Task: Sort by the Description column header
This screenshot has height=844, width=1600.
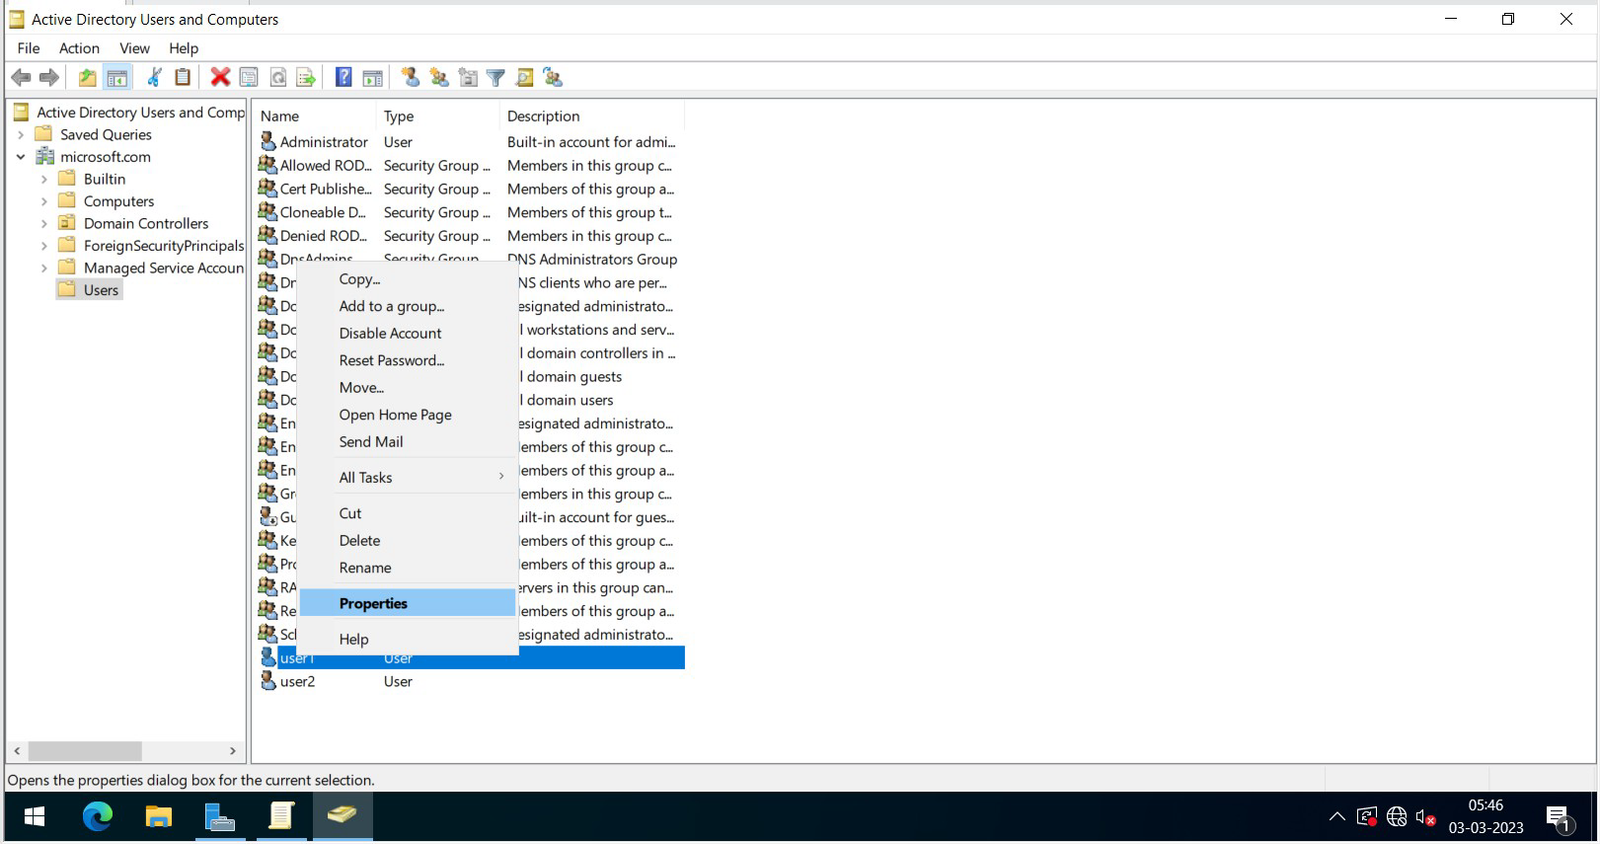Action: [591, 116]
